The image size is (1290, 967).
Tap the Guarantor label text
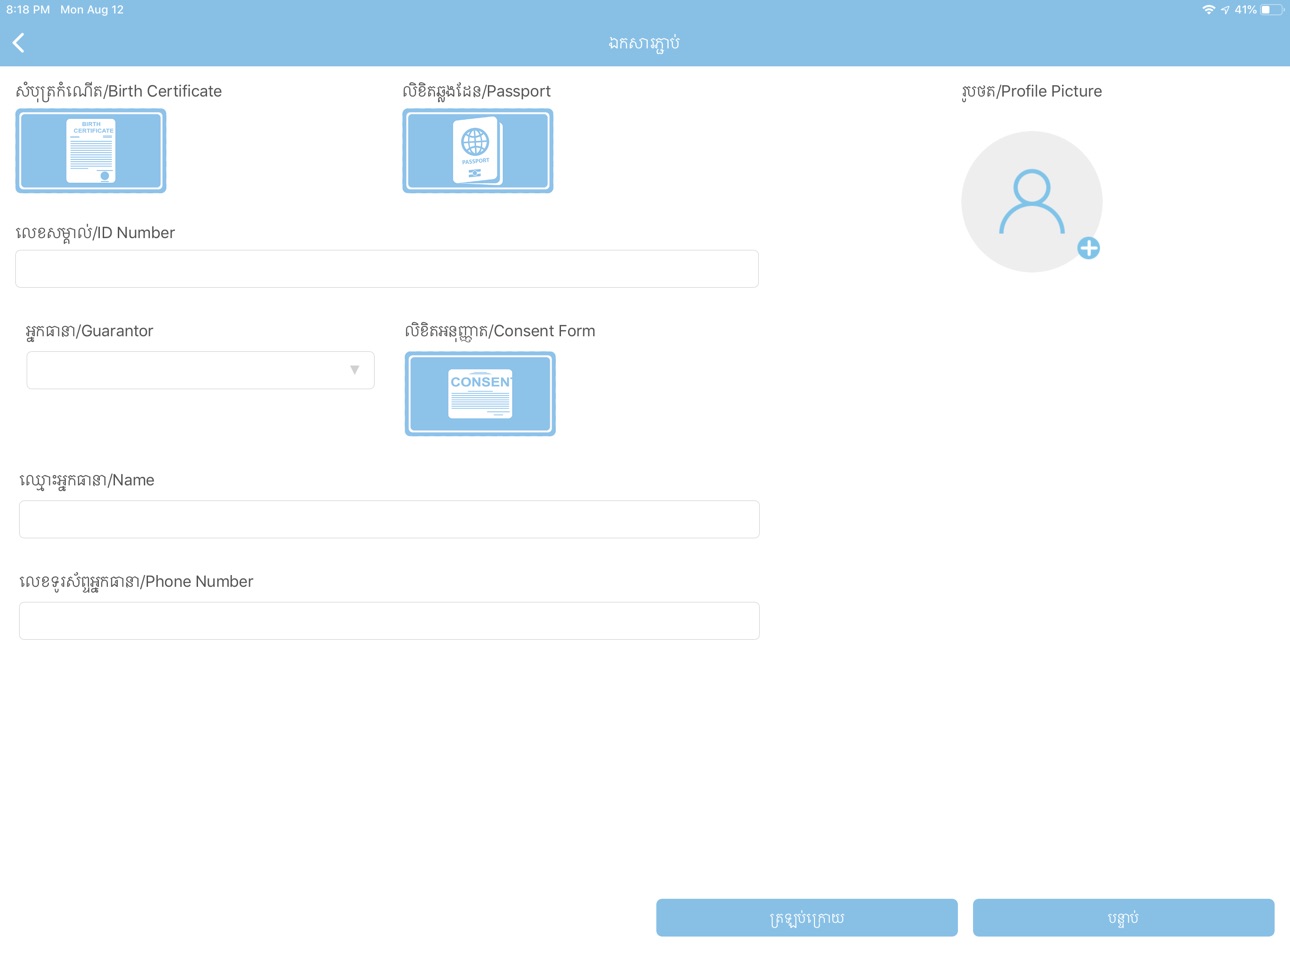(90, 331)
